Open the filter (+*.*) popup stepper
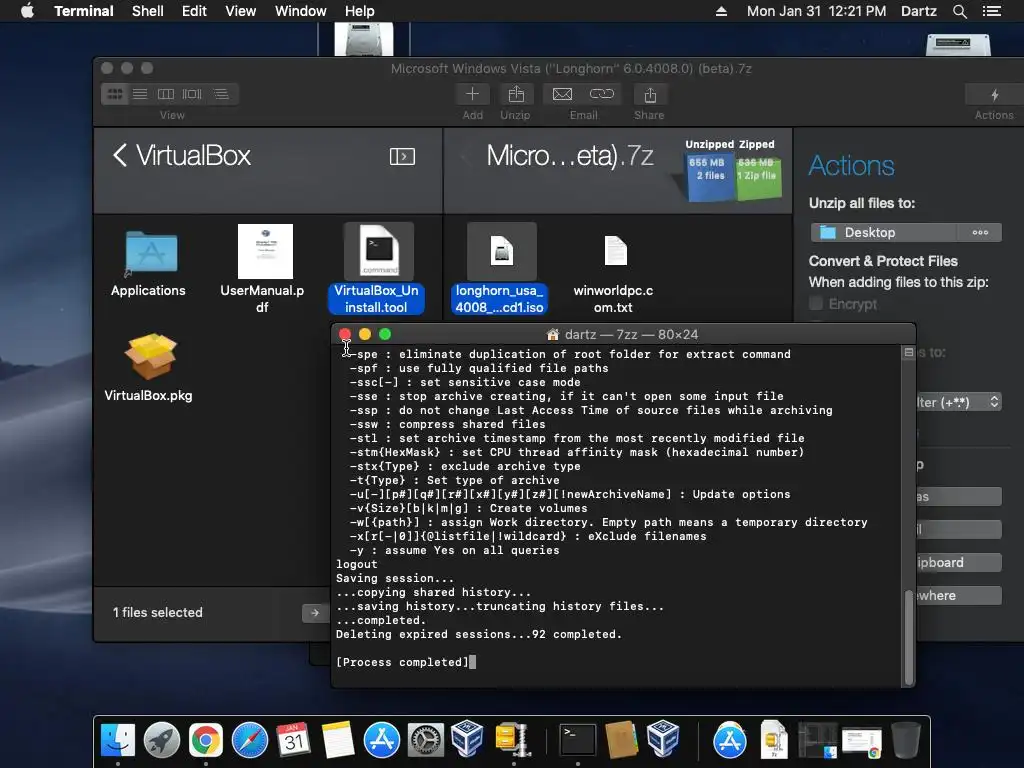Screen dimensions: 1024x768 (x=994, y=402)
